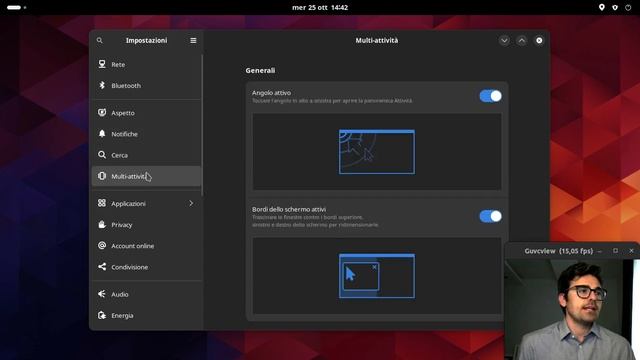Viewport: 640px width, 360px height.
Task: Open the Rete settings panel
Action: click(147, 64)
